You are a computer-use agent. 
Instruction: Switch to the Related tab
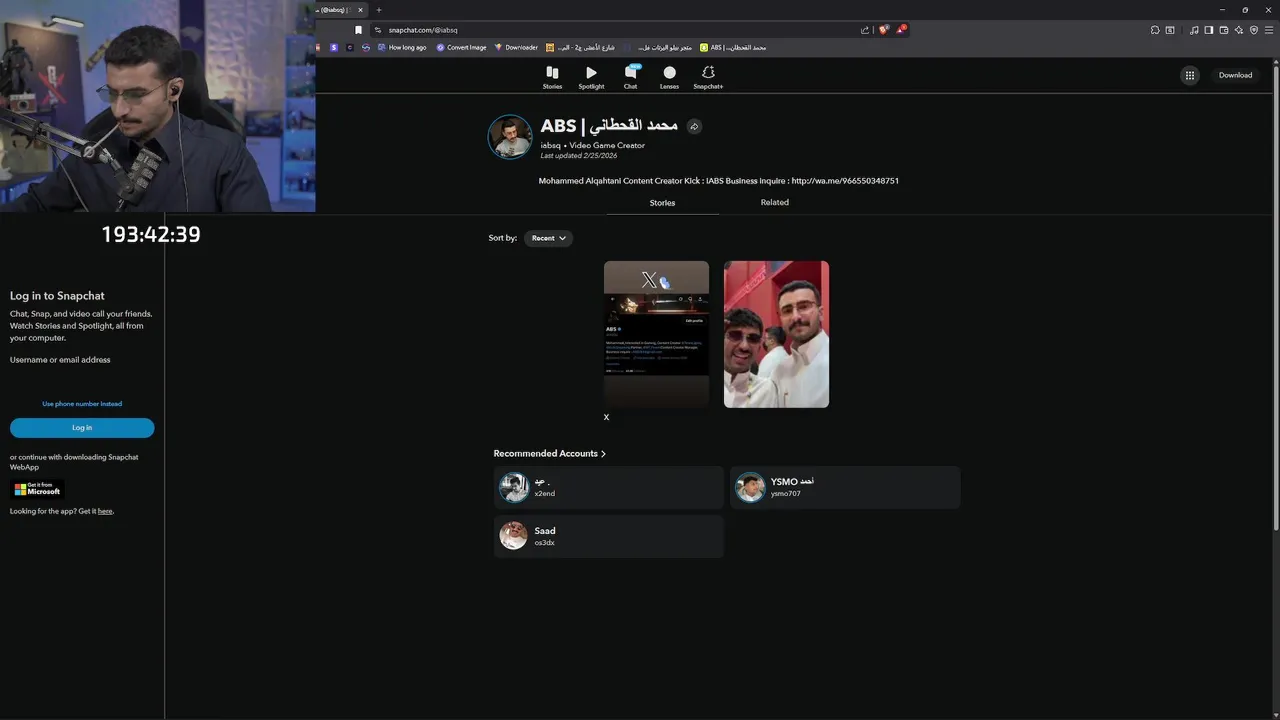775,202
